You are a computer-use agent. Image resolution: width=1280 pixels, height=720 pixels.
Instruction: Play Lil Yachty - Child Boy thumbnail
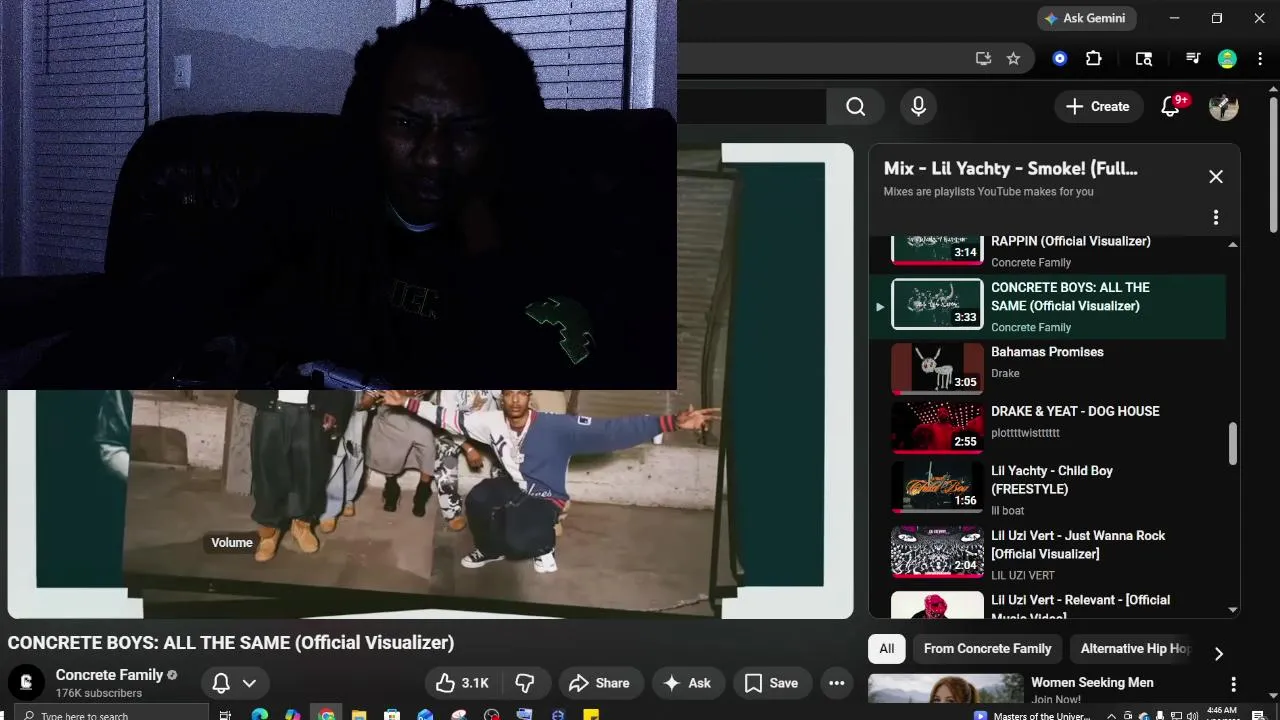tap(937, 486)
